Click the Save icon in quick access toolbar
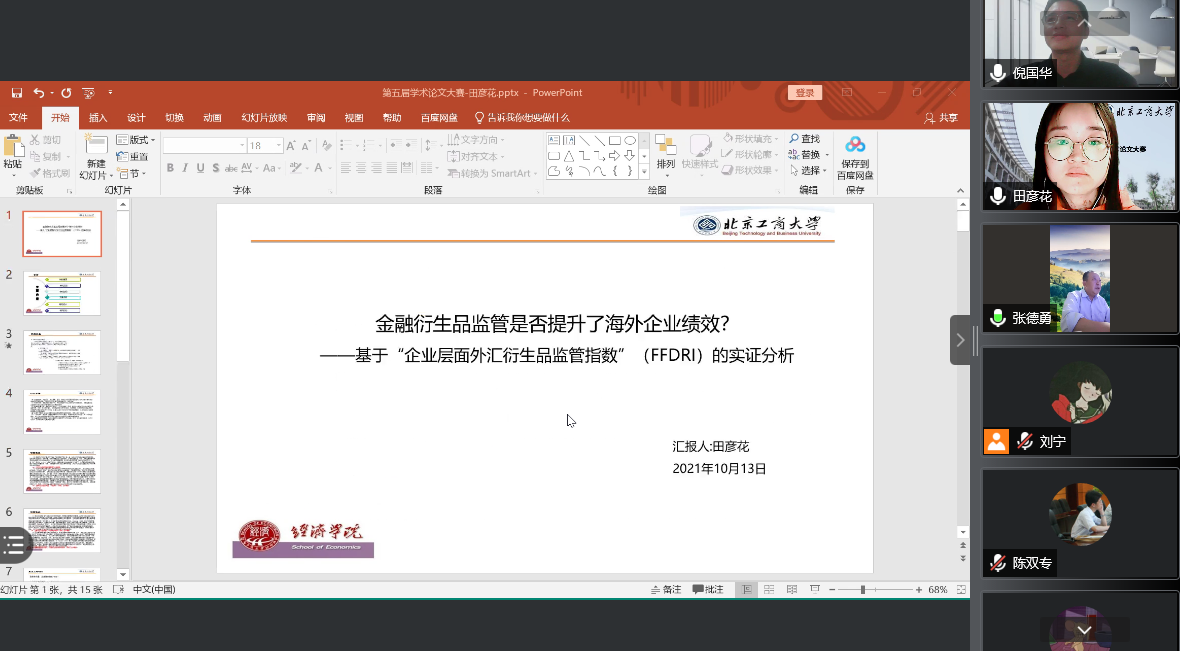The image size is (1180, 651). tap(17, 93)
